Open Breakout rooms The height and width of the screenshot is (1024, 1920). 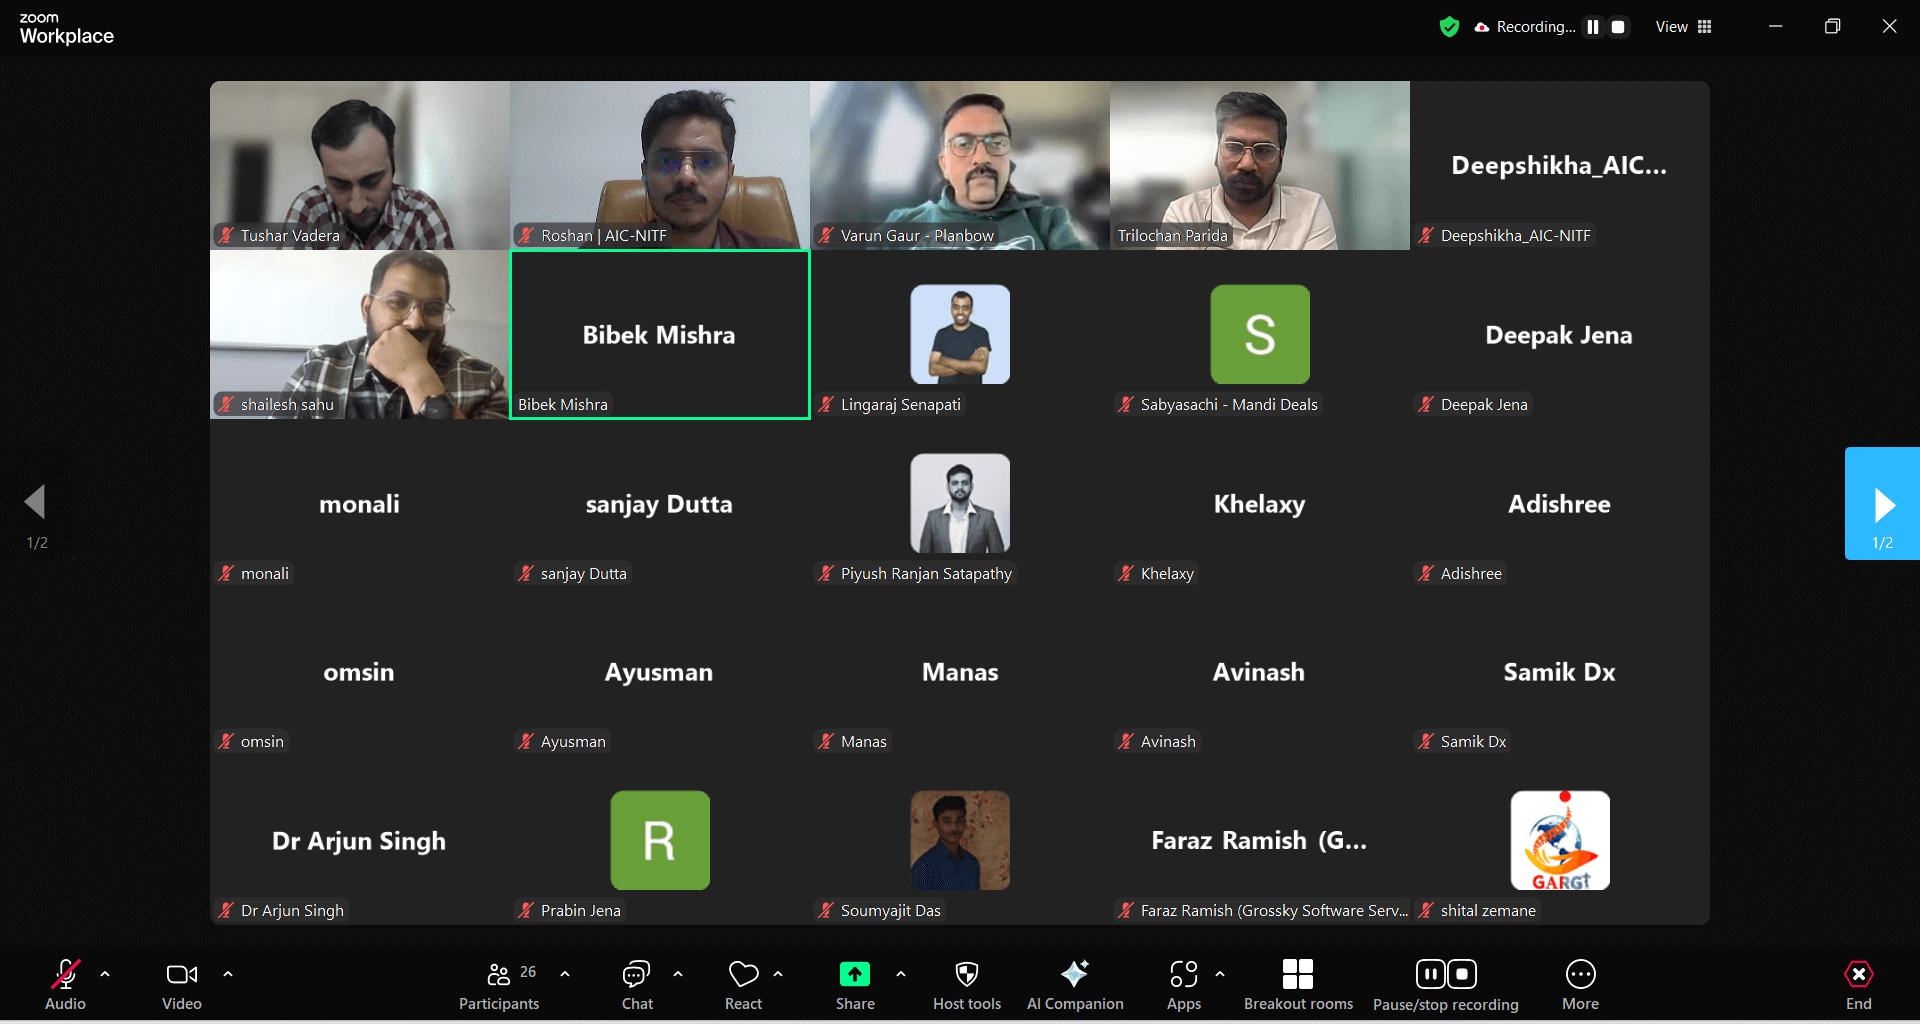[x=1298, y=985]
